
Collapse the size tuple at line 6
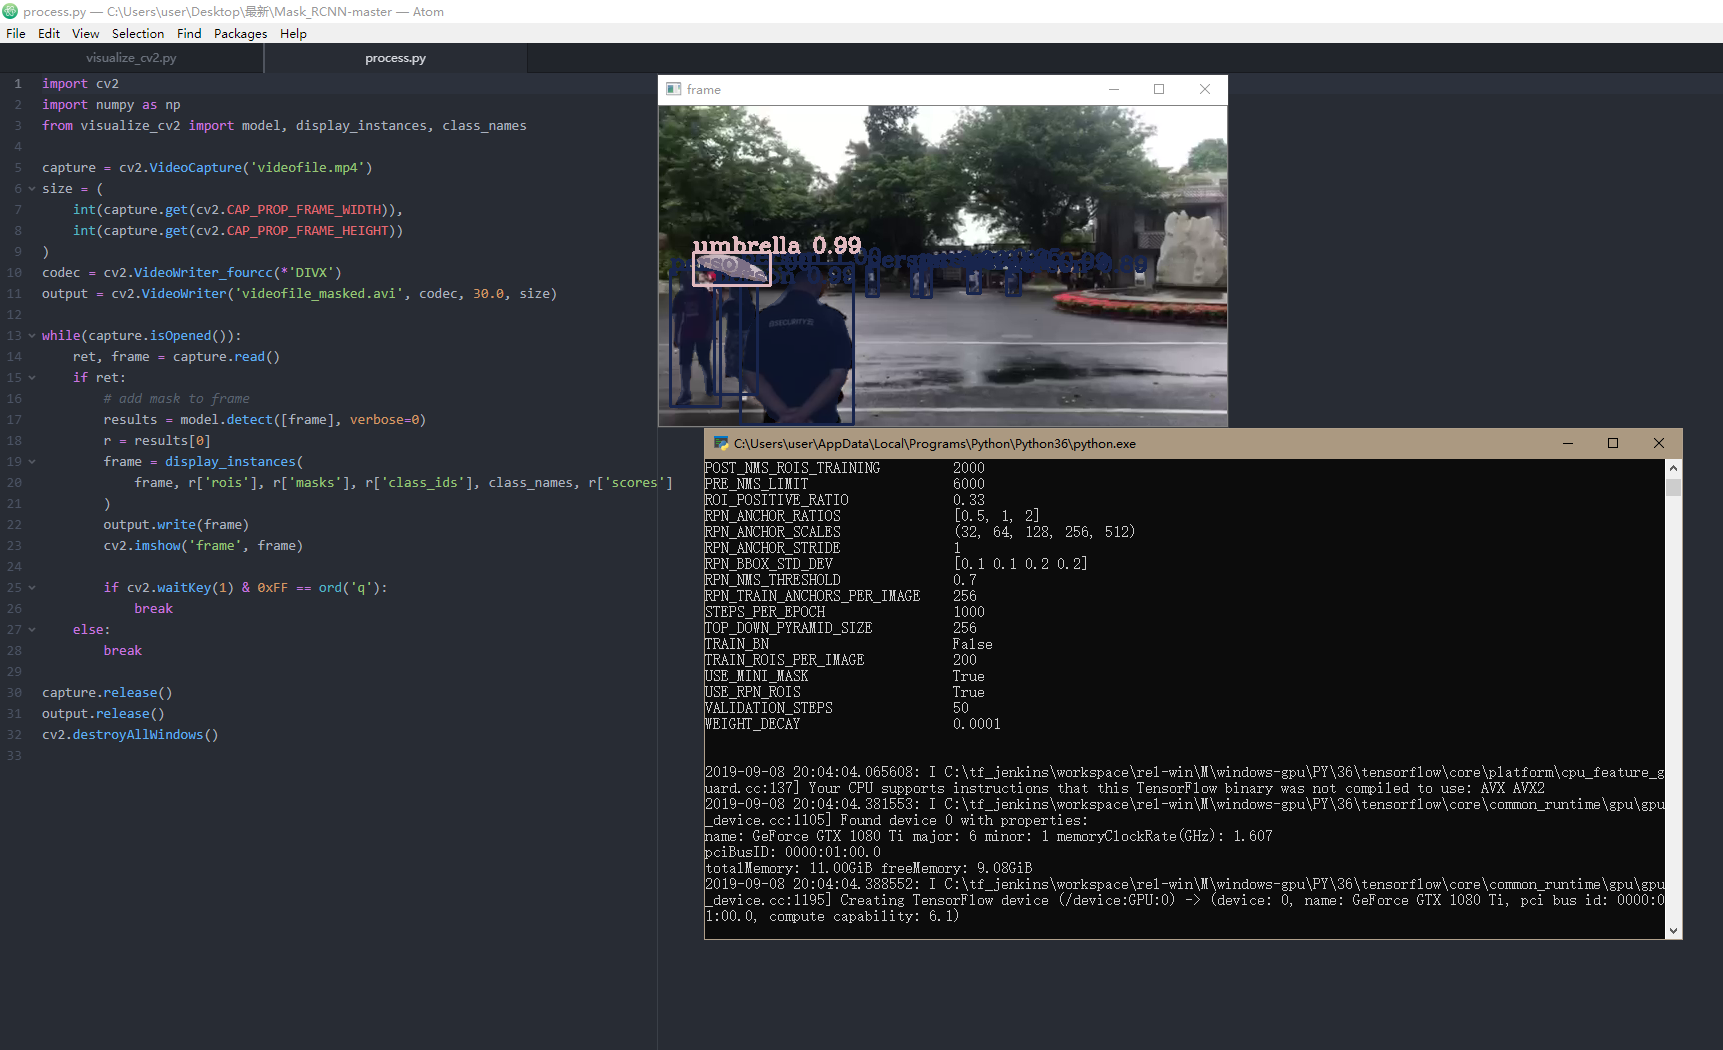pyautogui.click(x=32, y=189)
